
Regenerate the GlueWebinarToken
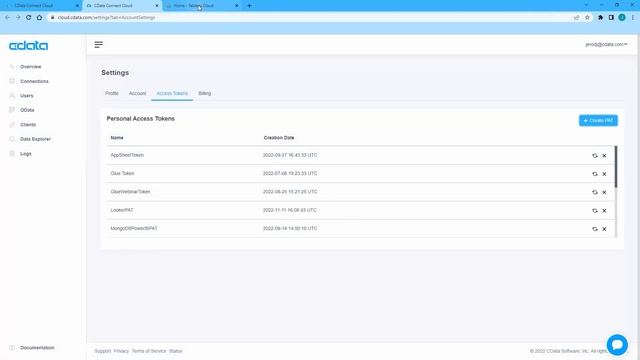[x=595, y=192]
